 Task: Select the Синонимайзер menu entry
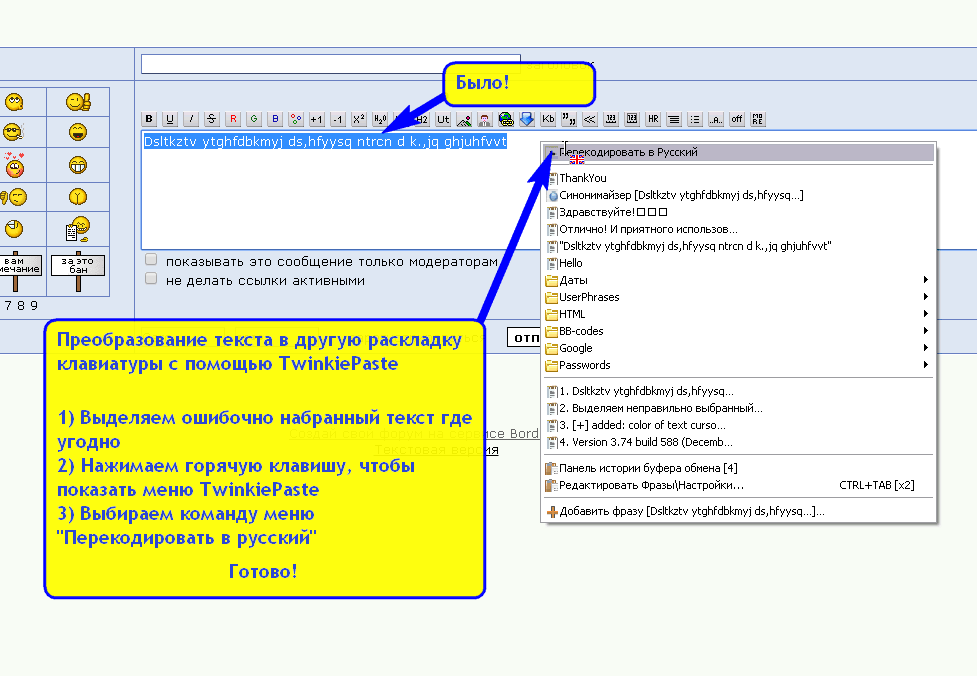(738, 195)
